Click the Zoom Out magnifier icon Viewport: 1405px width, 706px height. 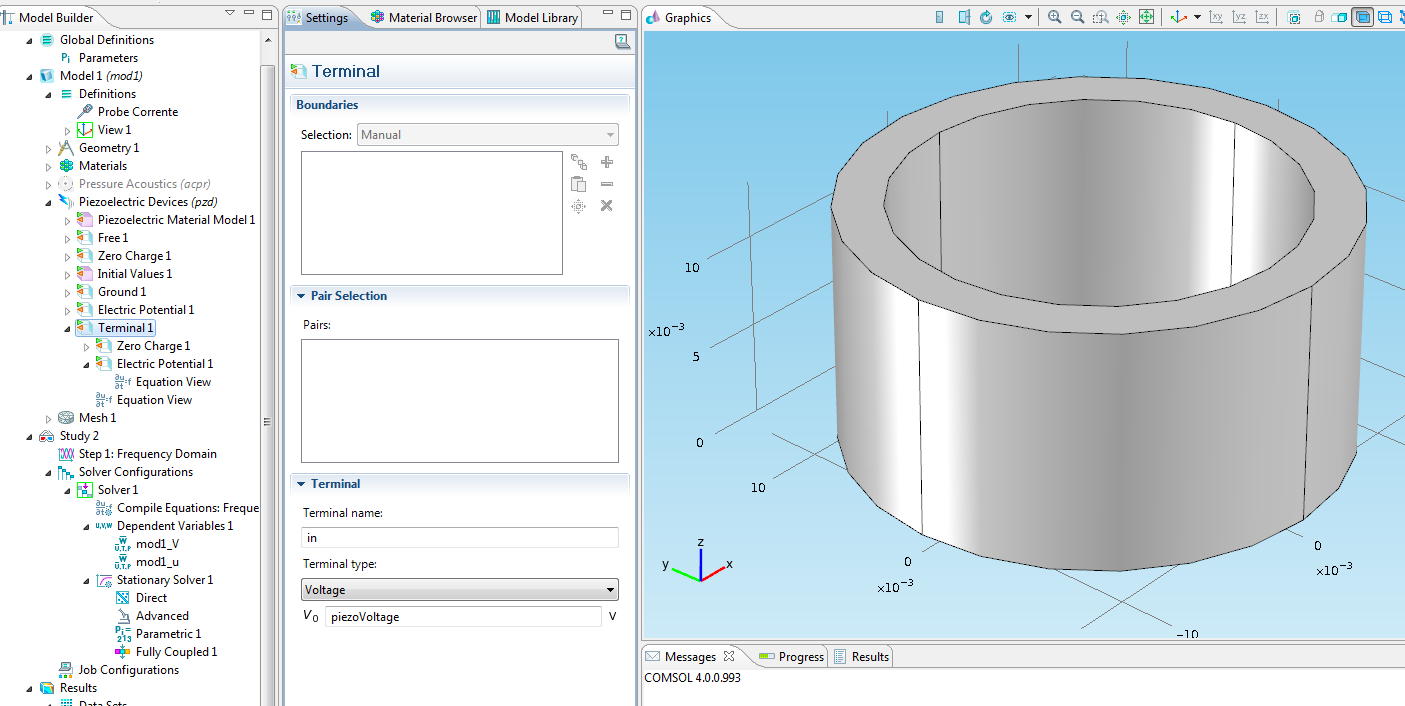point(1077,17)
